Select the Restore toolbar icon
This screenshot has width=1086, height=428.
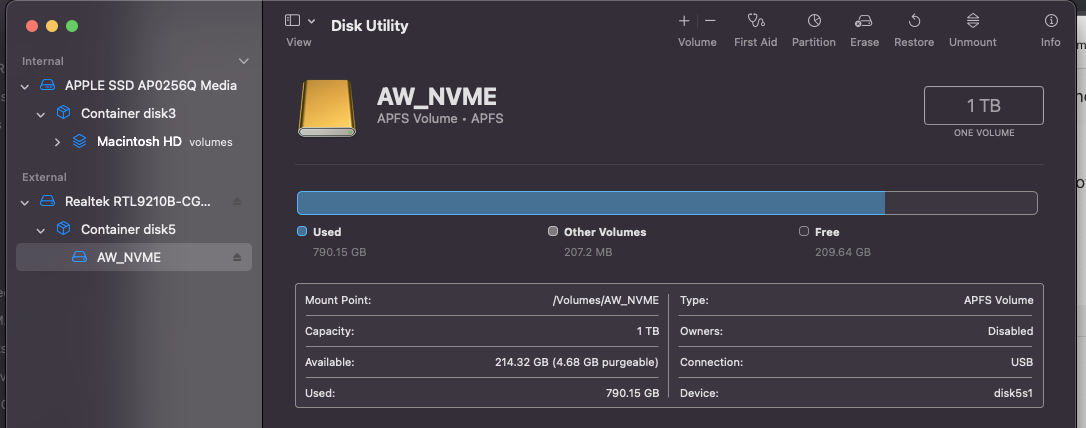pyautogui.click(x=913, y=21)
